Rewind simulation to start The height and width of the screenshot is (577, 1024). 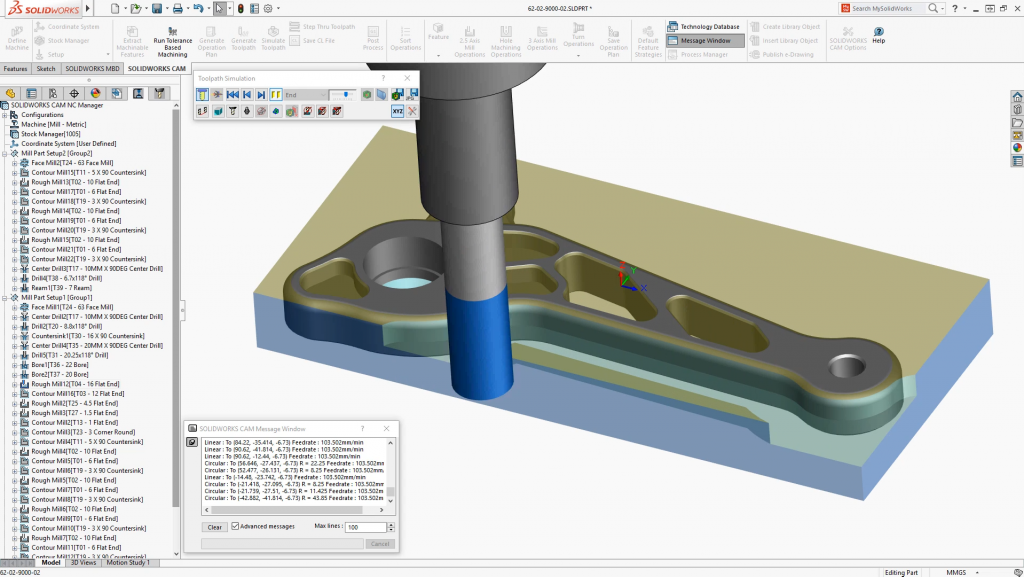click(232, 95)
